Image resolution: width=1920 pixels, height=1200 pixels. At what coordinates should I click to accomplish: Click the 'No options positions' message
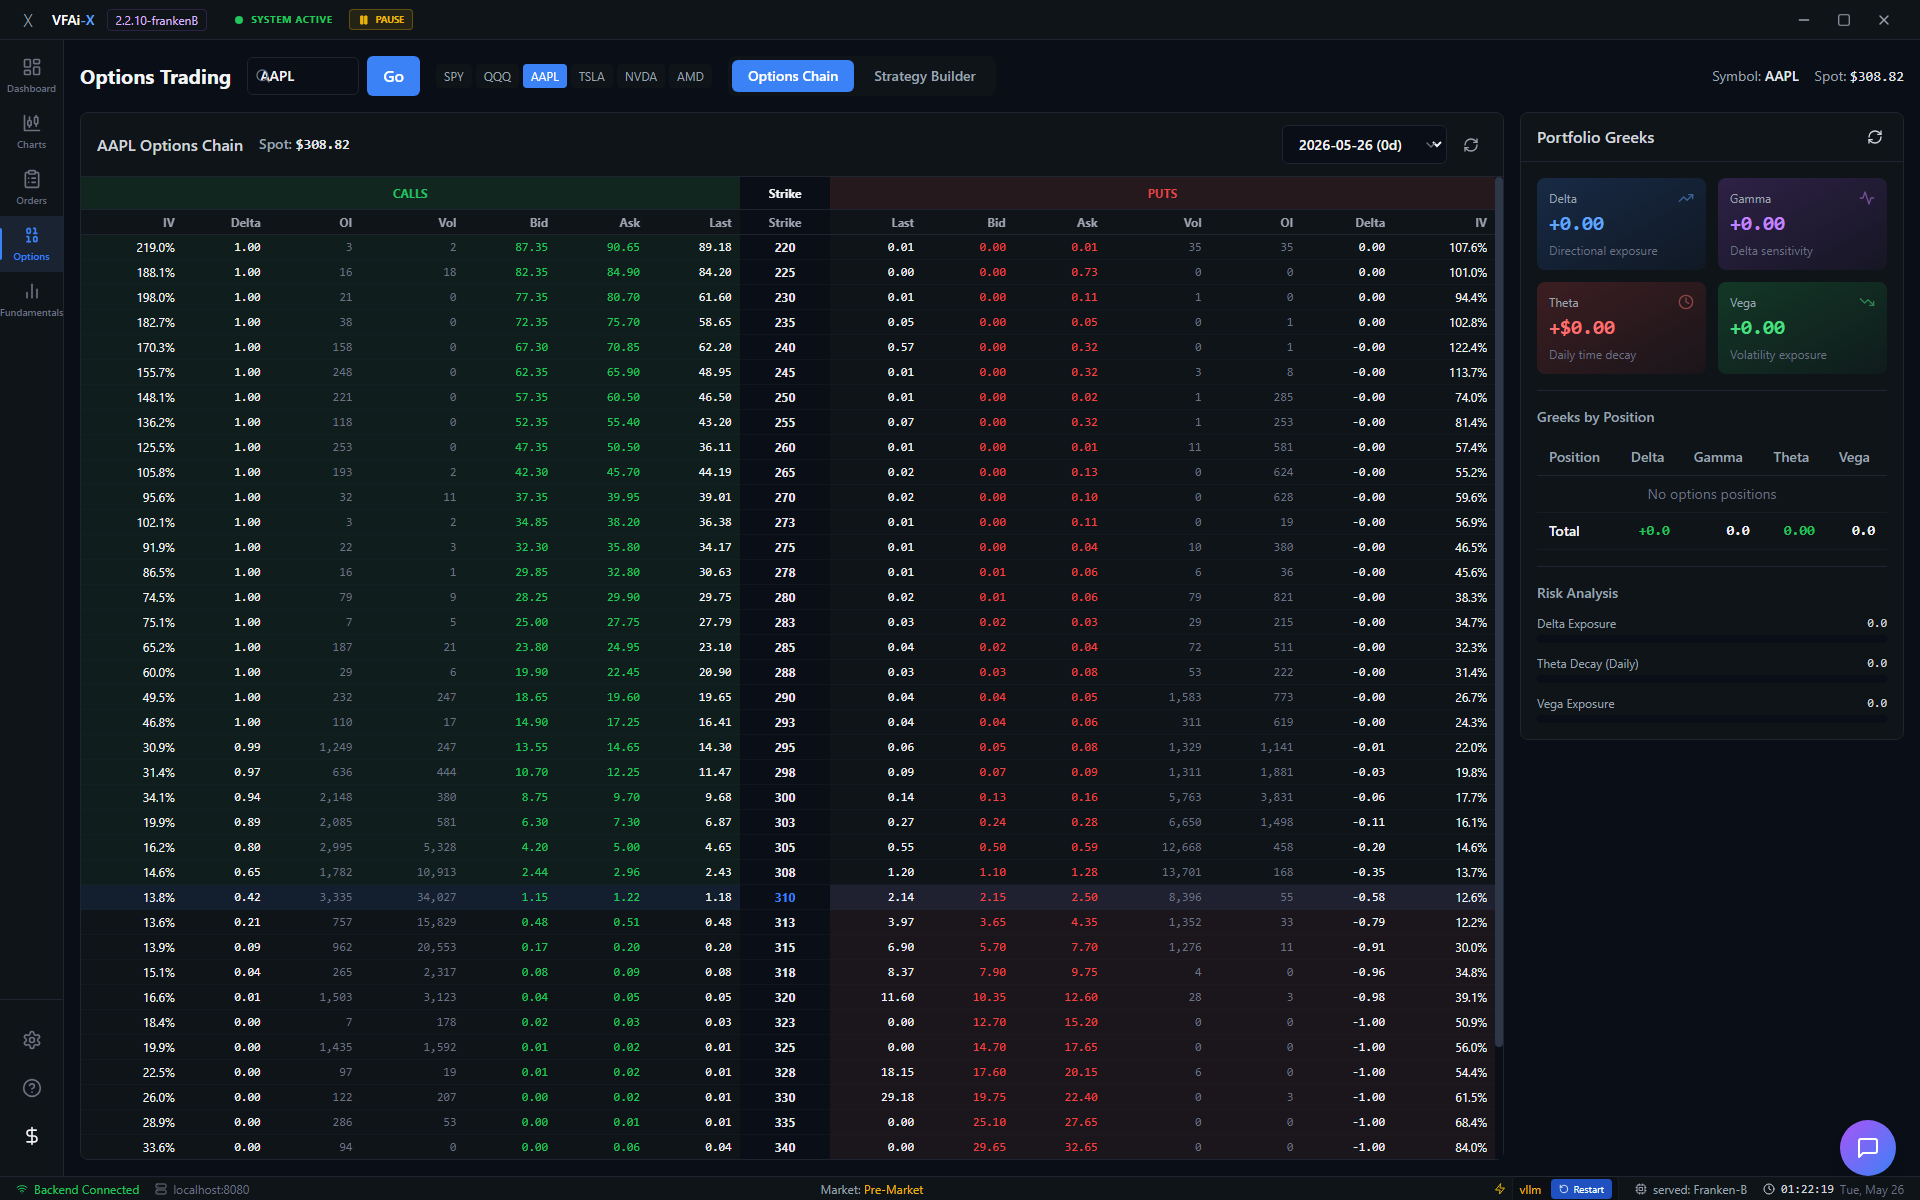(1712, 494)
